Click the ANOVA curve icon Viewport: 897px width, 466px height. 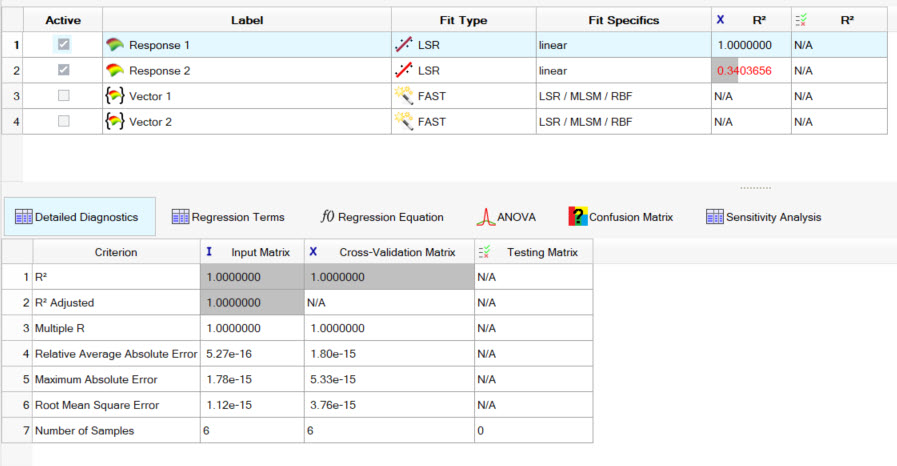click(486, 217)
